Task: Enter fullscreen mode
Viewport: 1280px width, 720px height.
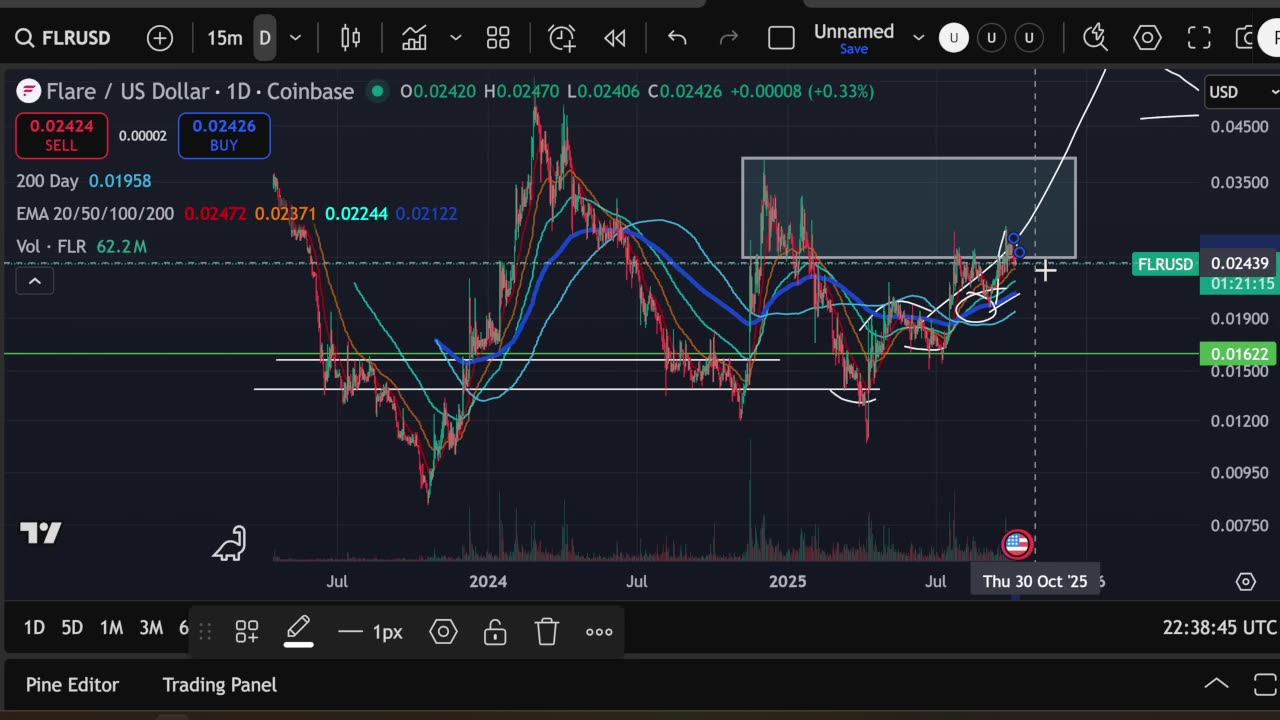Action: pyautogui.click(x=1199, y=38)
